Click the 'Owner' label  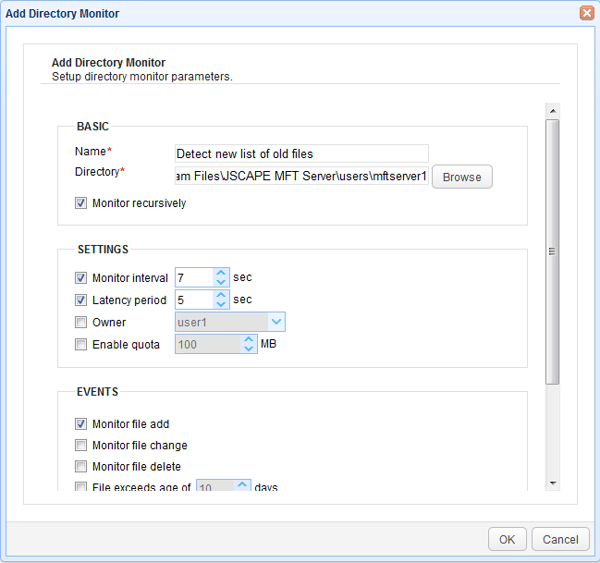(109, 322)
